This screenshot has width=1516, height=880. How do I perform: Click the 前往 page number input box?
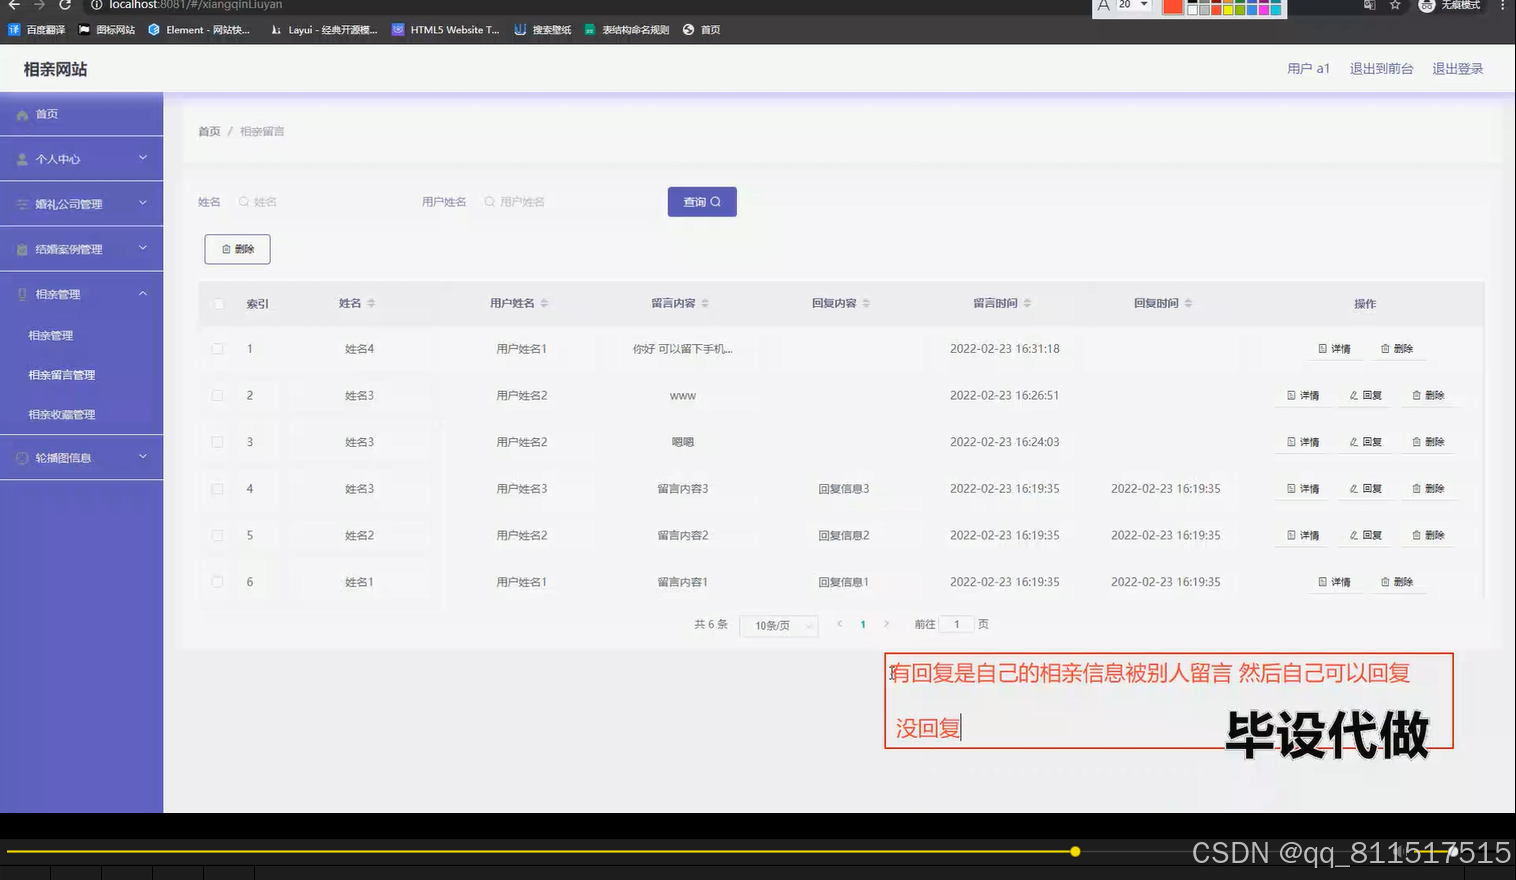[x=956, y=624]
